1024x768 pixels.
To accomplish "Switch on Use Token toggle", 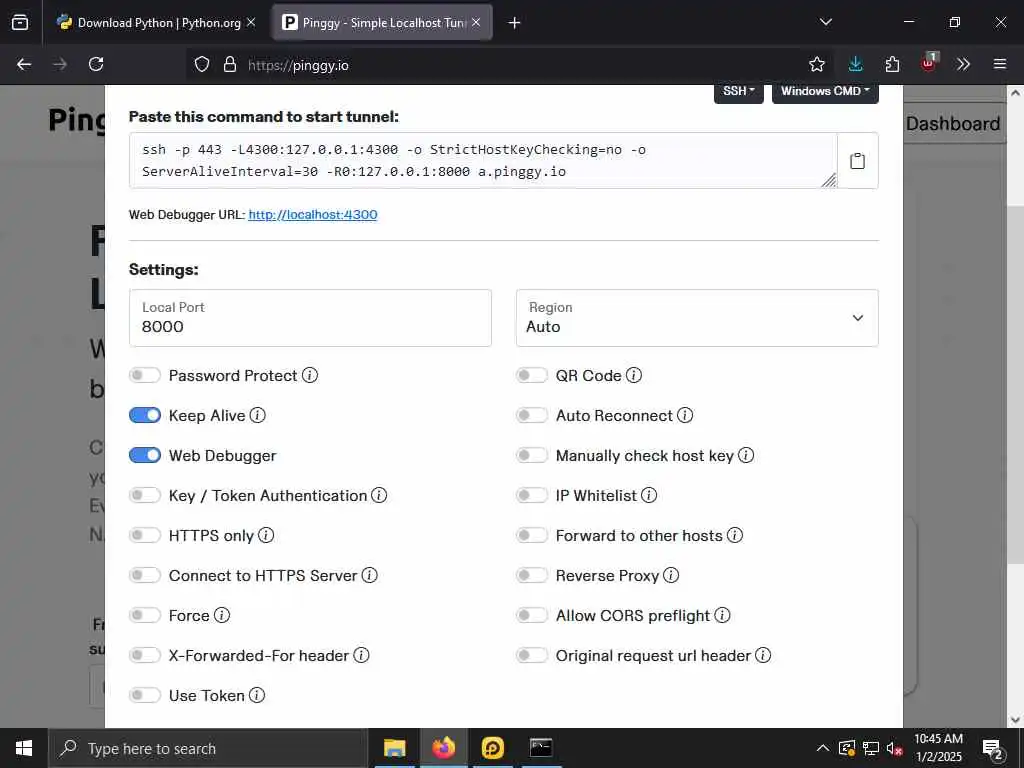I will pos(144,696).
